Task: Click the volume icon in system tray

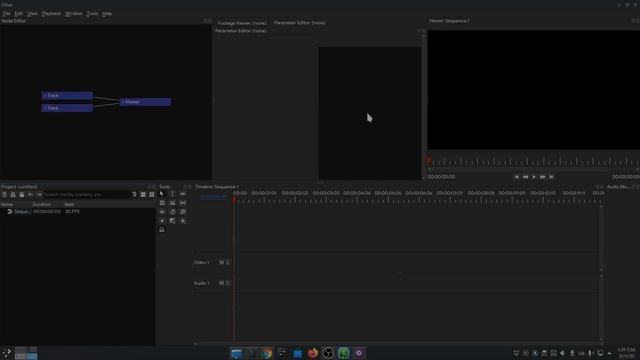Action: 562,353
